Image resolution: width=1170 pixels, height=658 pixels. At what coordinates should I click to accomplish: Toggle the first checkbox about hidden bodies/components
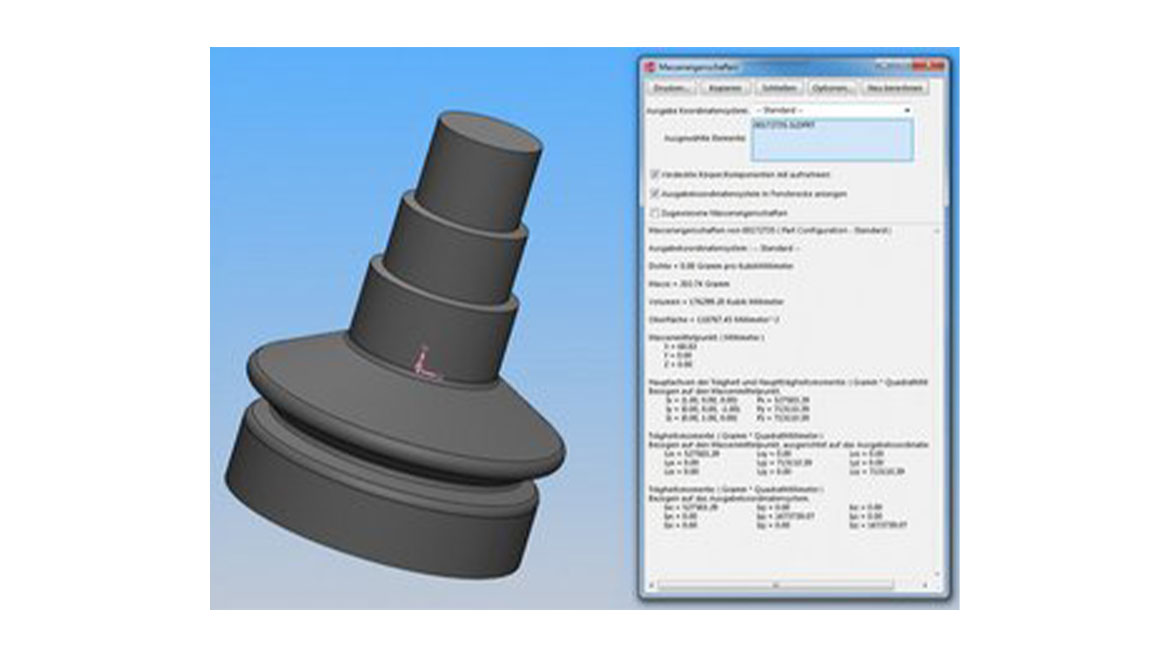tap(654, 175)
